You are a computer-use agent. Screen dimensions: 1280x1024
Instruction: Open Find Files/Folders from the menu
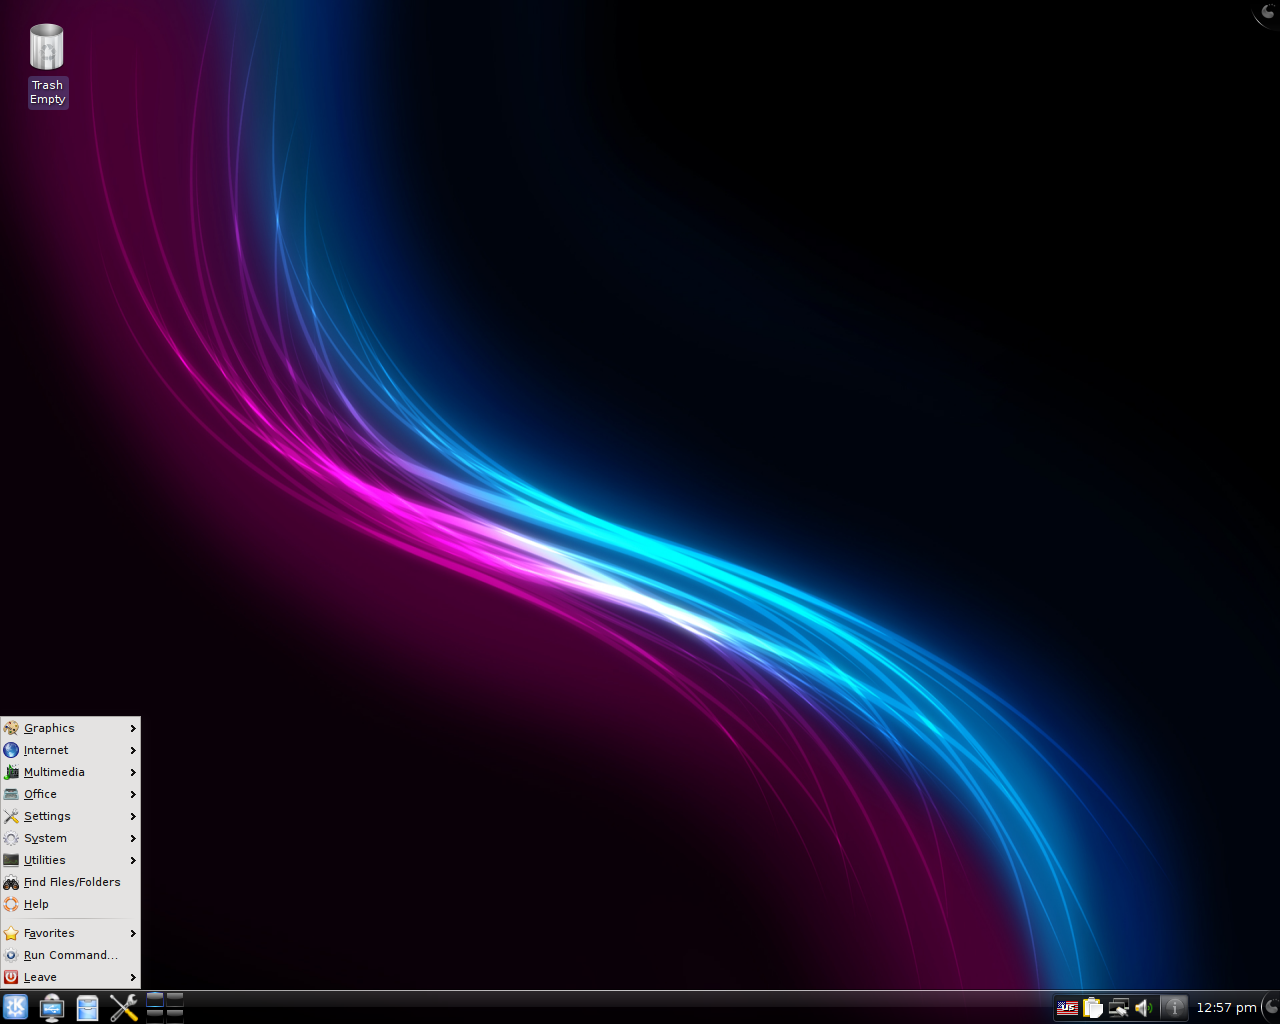coord(72,882)
